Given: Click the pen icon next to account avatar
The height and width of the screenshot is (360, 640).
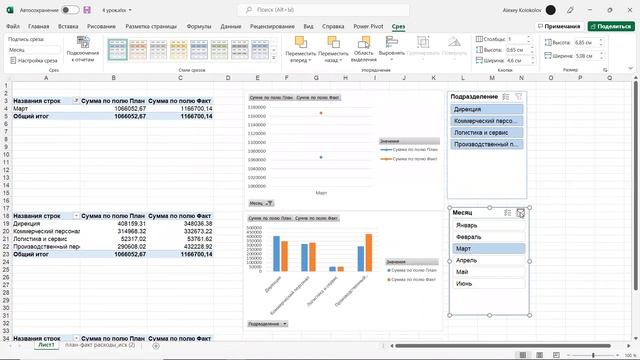Looking at the screenshot, I should click(570, 10).
